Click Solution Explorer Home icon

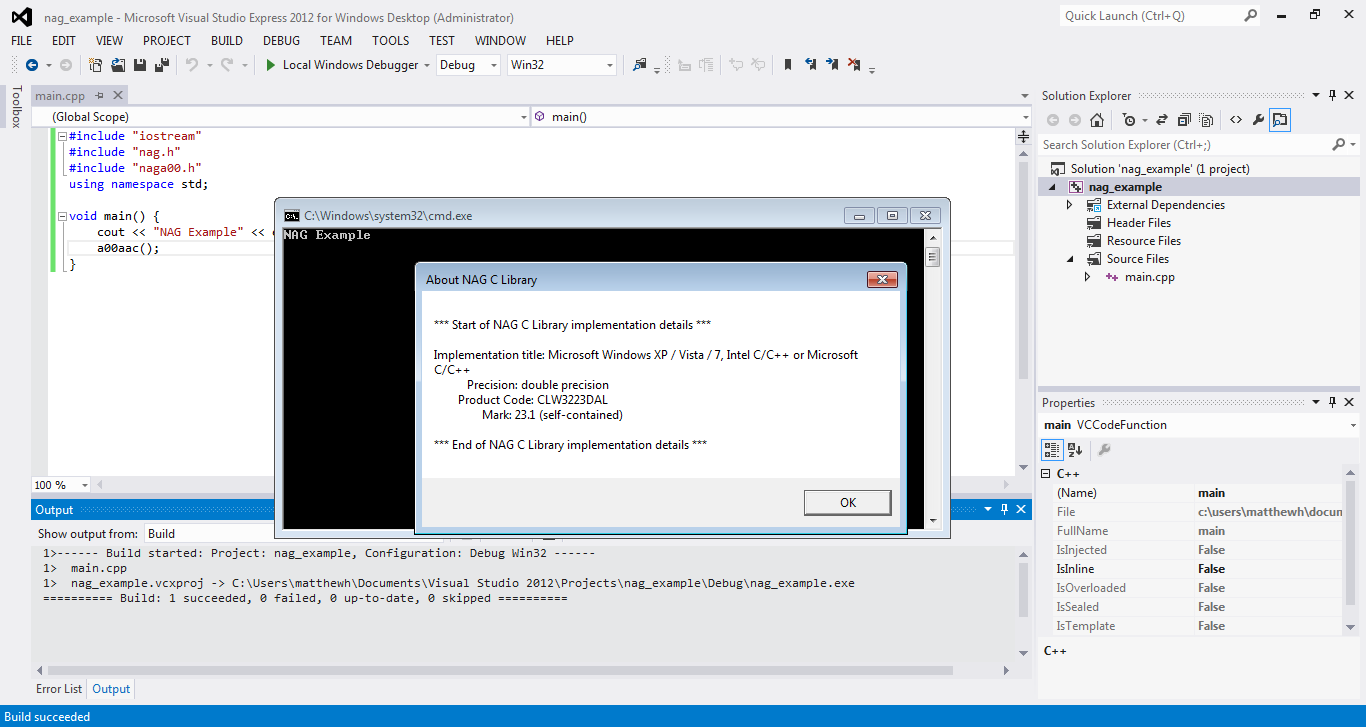point(1097,120)
